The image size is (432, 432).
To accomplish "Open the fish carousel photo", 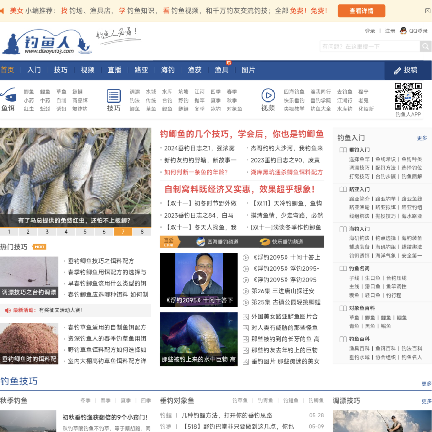I will 75,177.
